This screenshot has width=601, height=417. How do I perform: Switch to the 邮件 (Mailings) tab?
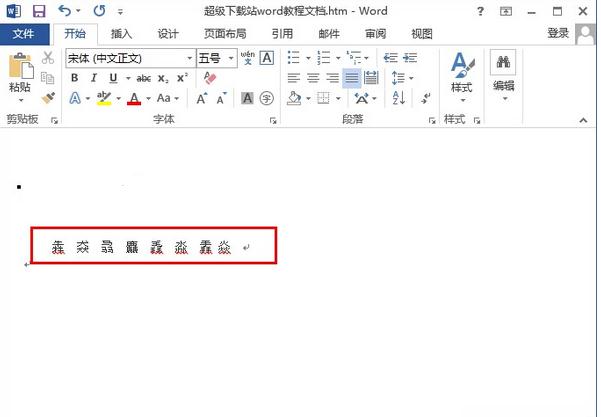tap(329, 34)
